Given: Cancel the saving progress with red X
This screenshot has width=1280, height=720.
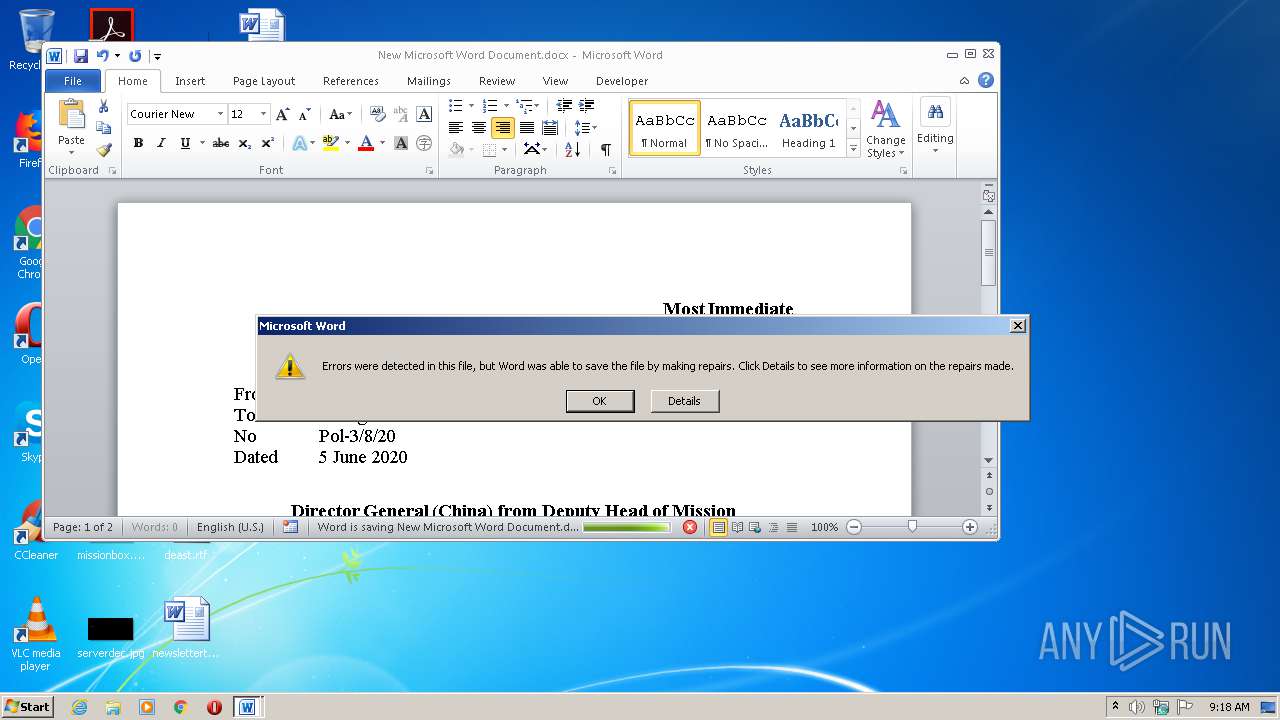Looking at the screenshot, I should point(690,527).
